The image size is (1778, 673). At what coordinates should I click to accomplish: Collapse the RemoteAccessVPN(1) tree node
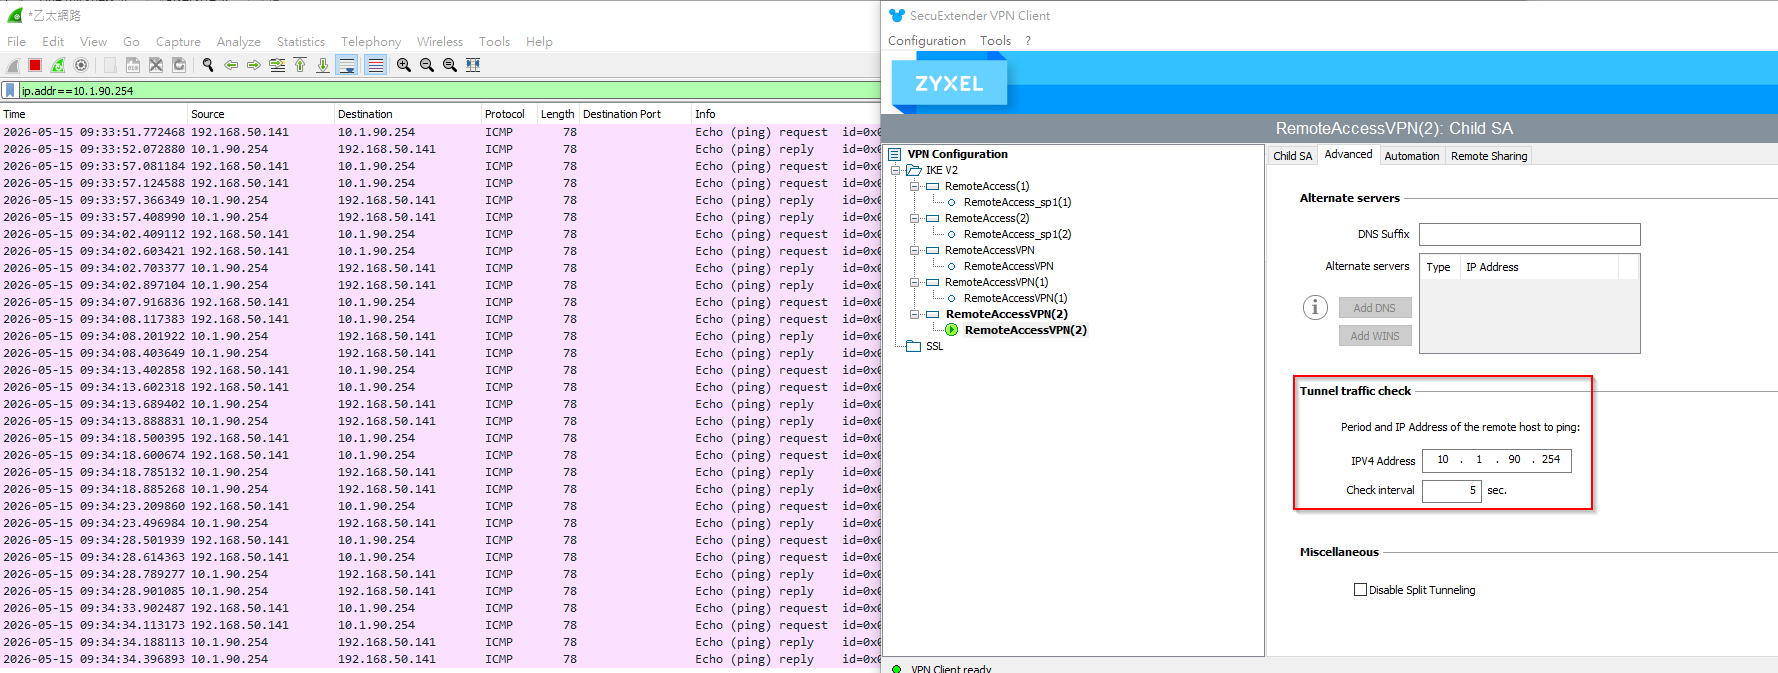[x=914, y=282]
